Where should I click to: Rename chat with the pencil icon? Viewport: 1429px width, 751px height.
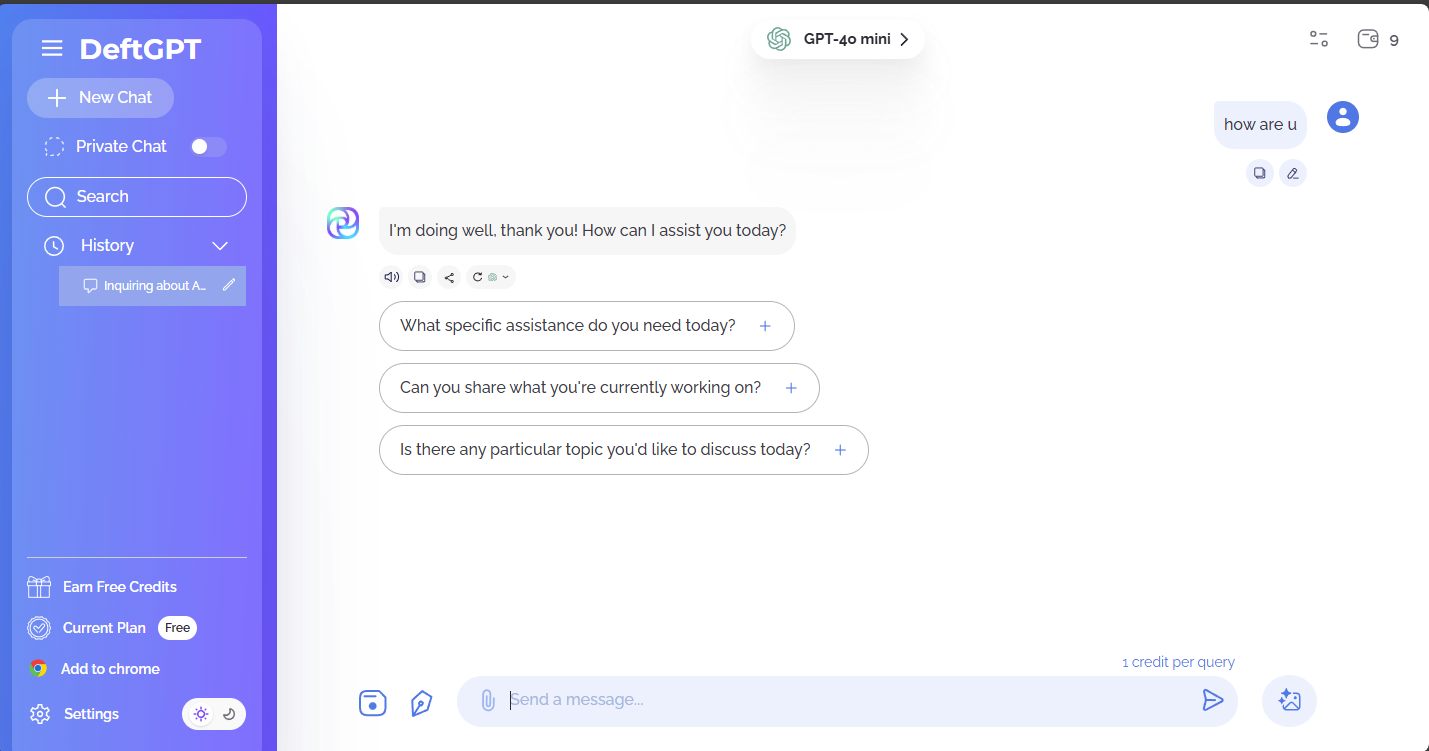[229, 285]
